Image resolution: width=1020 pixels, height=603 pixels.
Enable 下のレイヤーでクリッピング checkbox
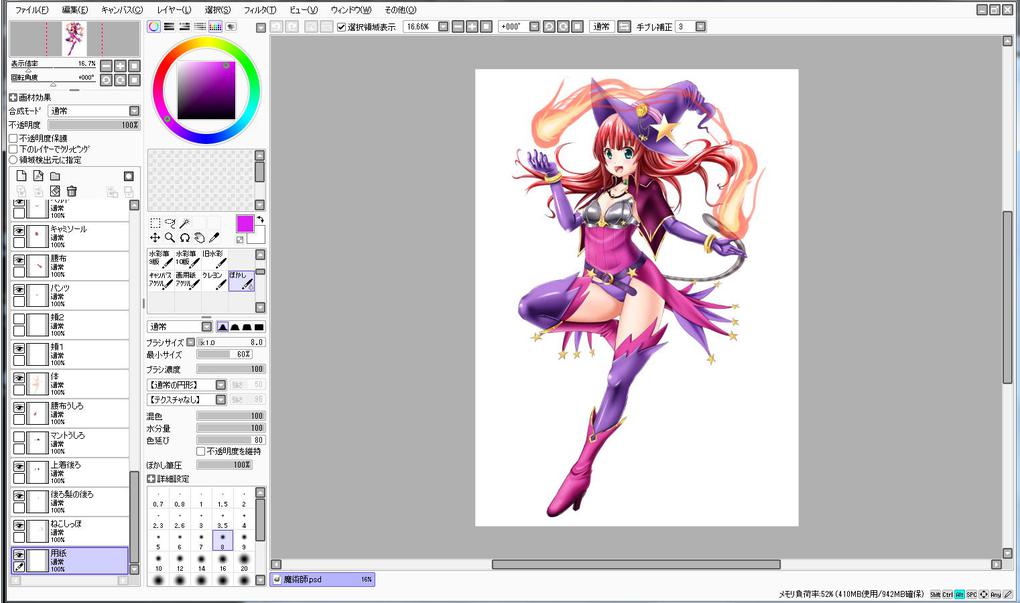tap(13, 149)
